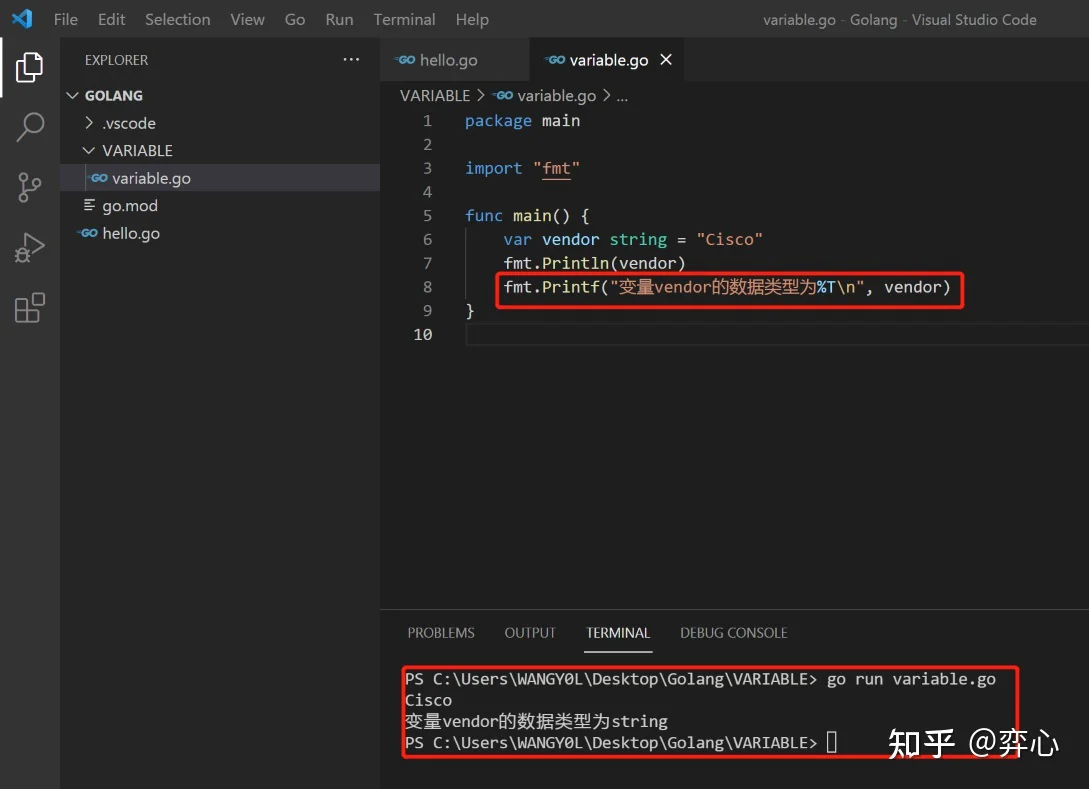
Task: Open the Search view icon
Action: click(29, 127)
